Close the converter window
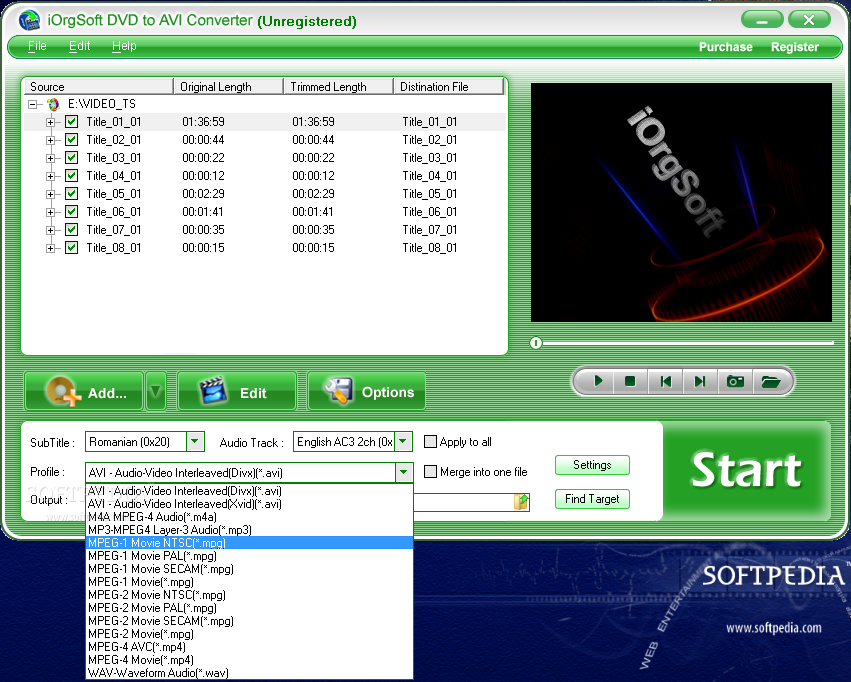 click(x=809, y=20)
